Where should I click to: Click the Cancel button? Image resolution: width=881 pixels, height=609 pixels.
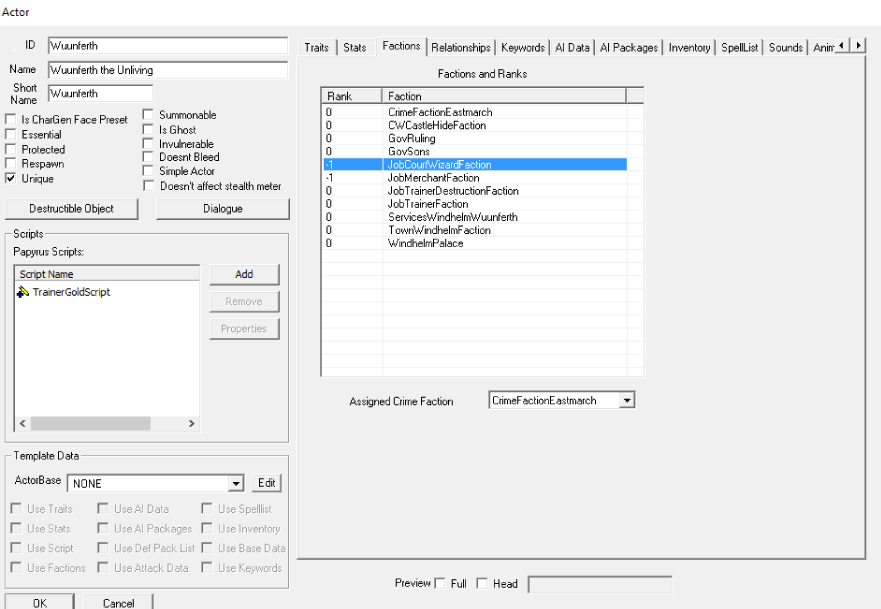[119, 602]
